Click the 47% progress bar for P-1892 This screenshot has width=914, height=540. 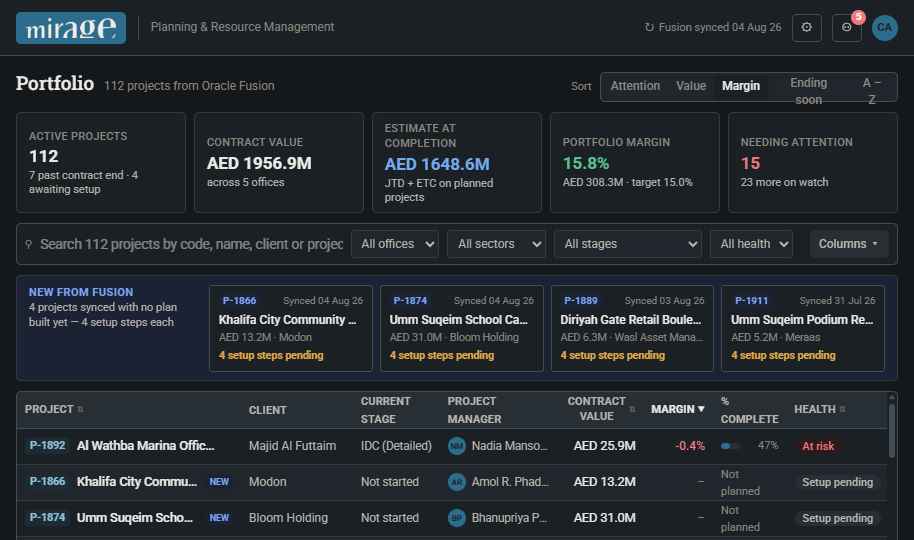[731, 446]
